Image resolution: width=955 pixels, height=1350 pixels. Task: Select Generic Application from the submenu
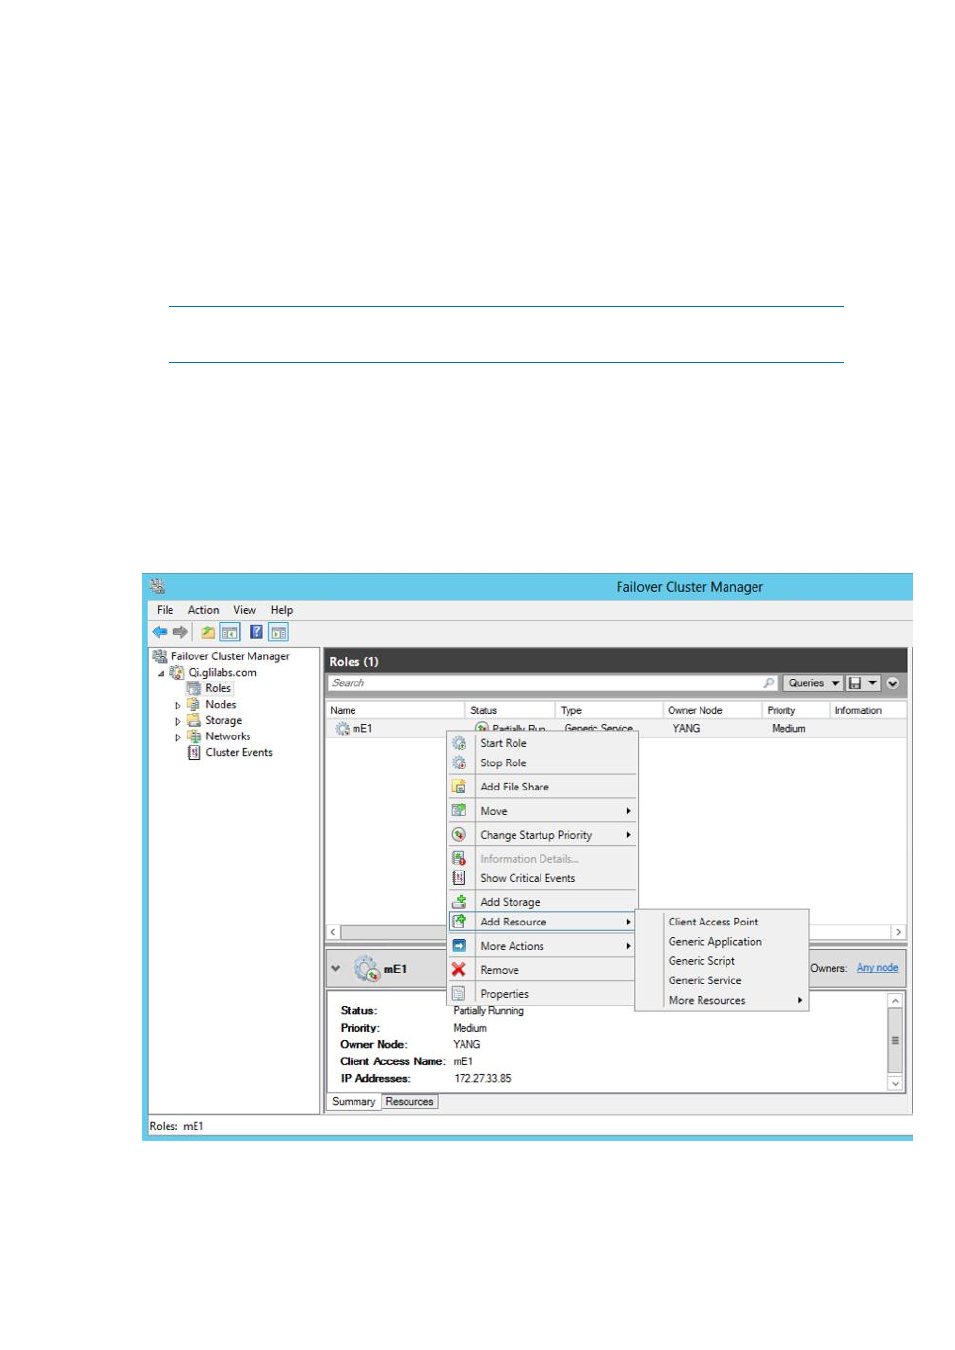click(722, 942)
